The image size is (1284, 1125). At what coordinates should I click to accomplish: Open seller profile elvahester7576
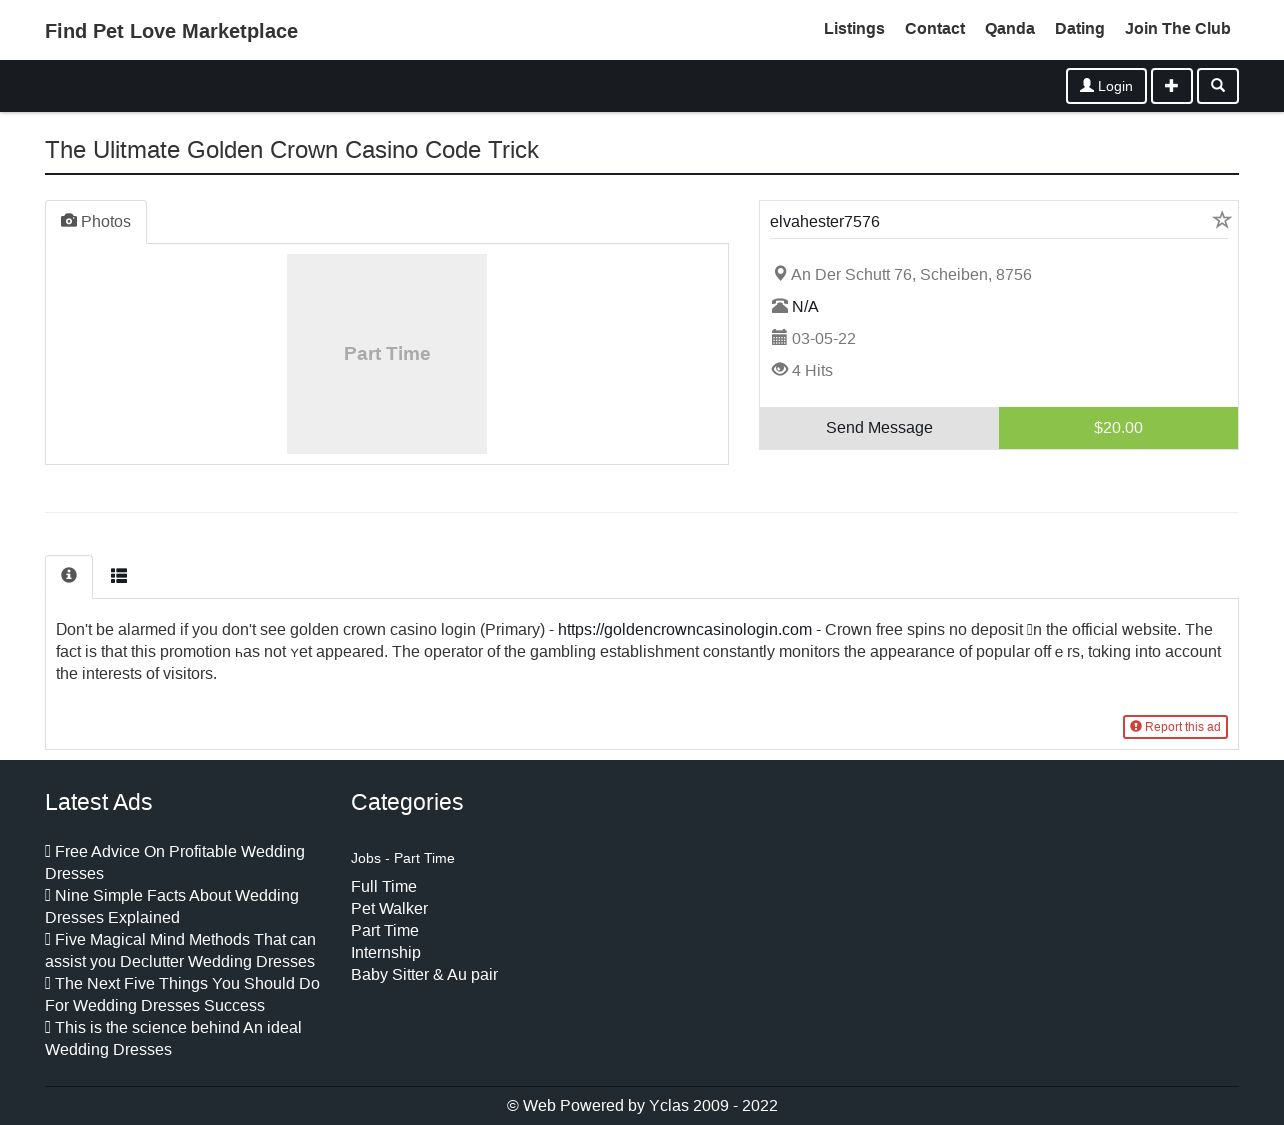(825, 222)
